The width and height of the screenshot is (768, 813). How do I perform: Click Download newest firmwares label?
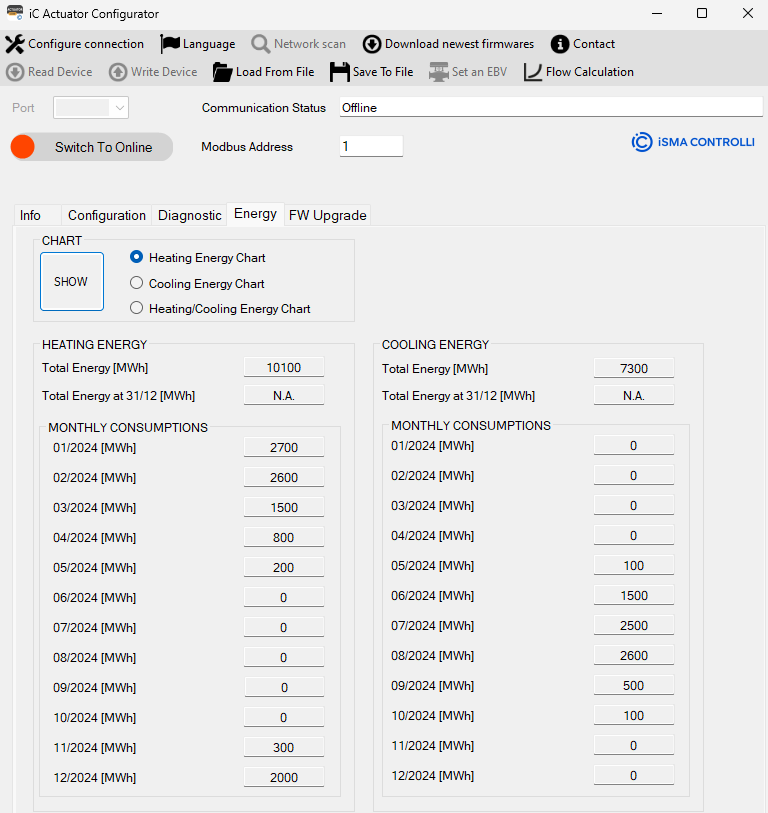pos(459,44)
